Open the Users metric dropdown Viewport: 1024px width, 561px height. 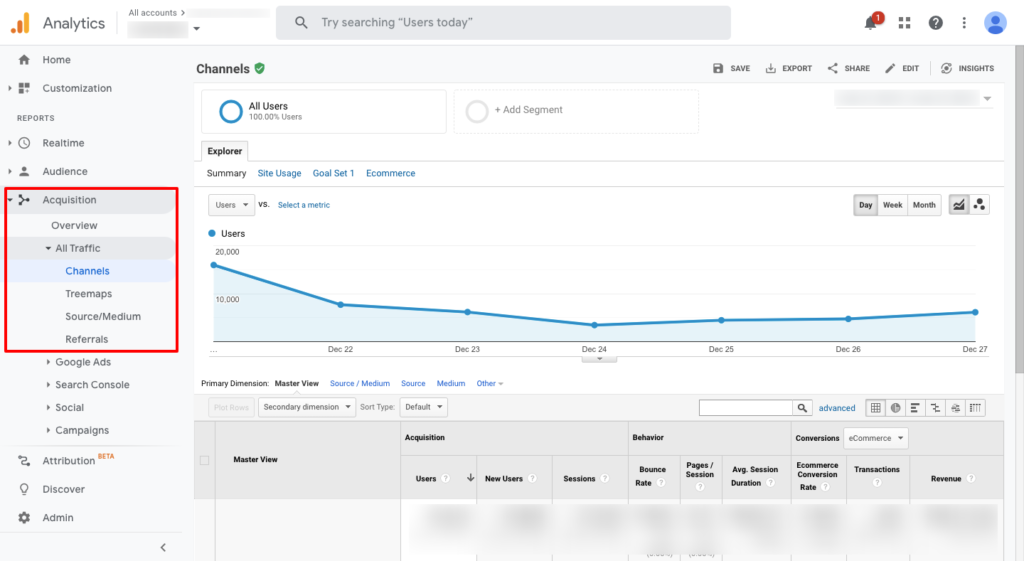[231, 205]
